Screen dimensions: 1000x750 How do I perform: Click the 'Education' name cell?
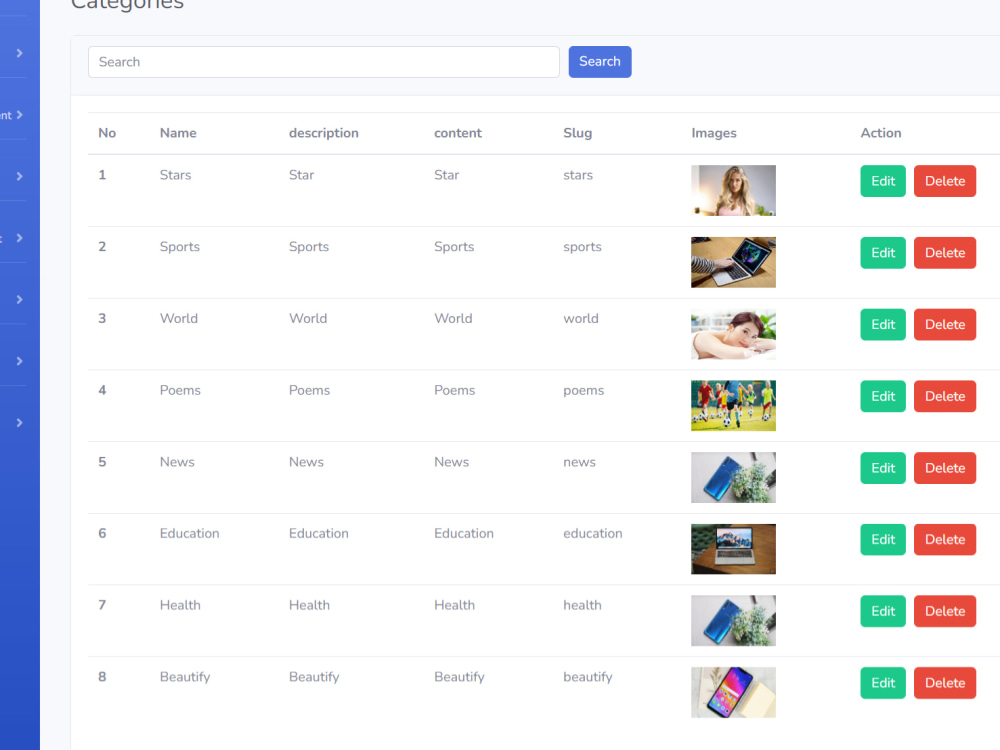coord(189,533)
